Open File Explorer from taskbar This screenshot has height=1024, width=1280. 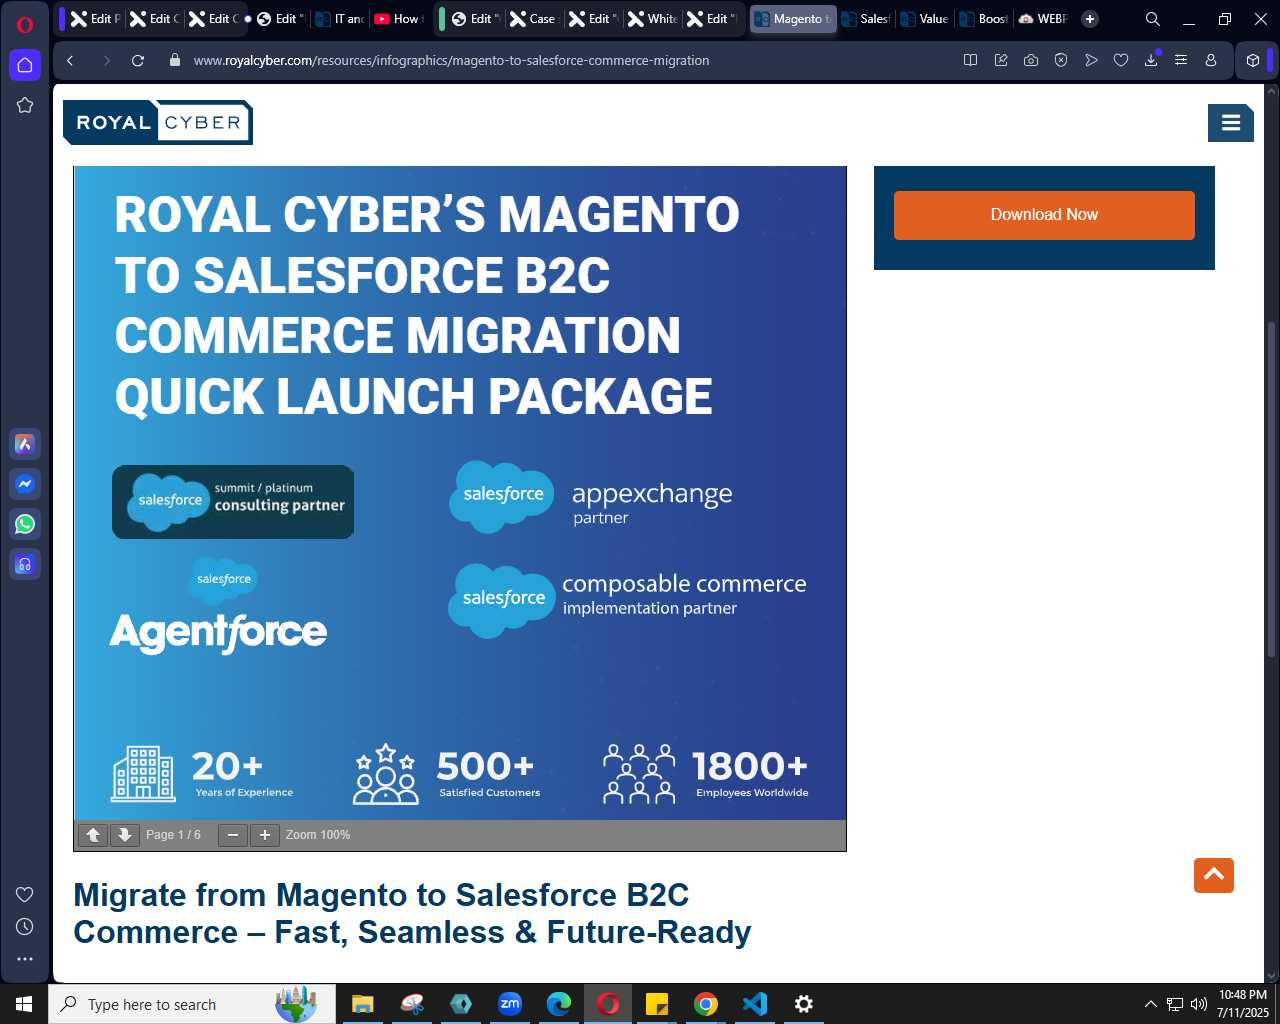363,1004
